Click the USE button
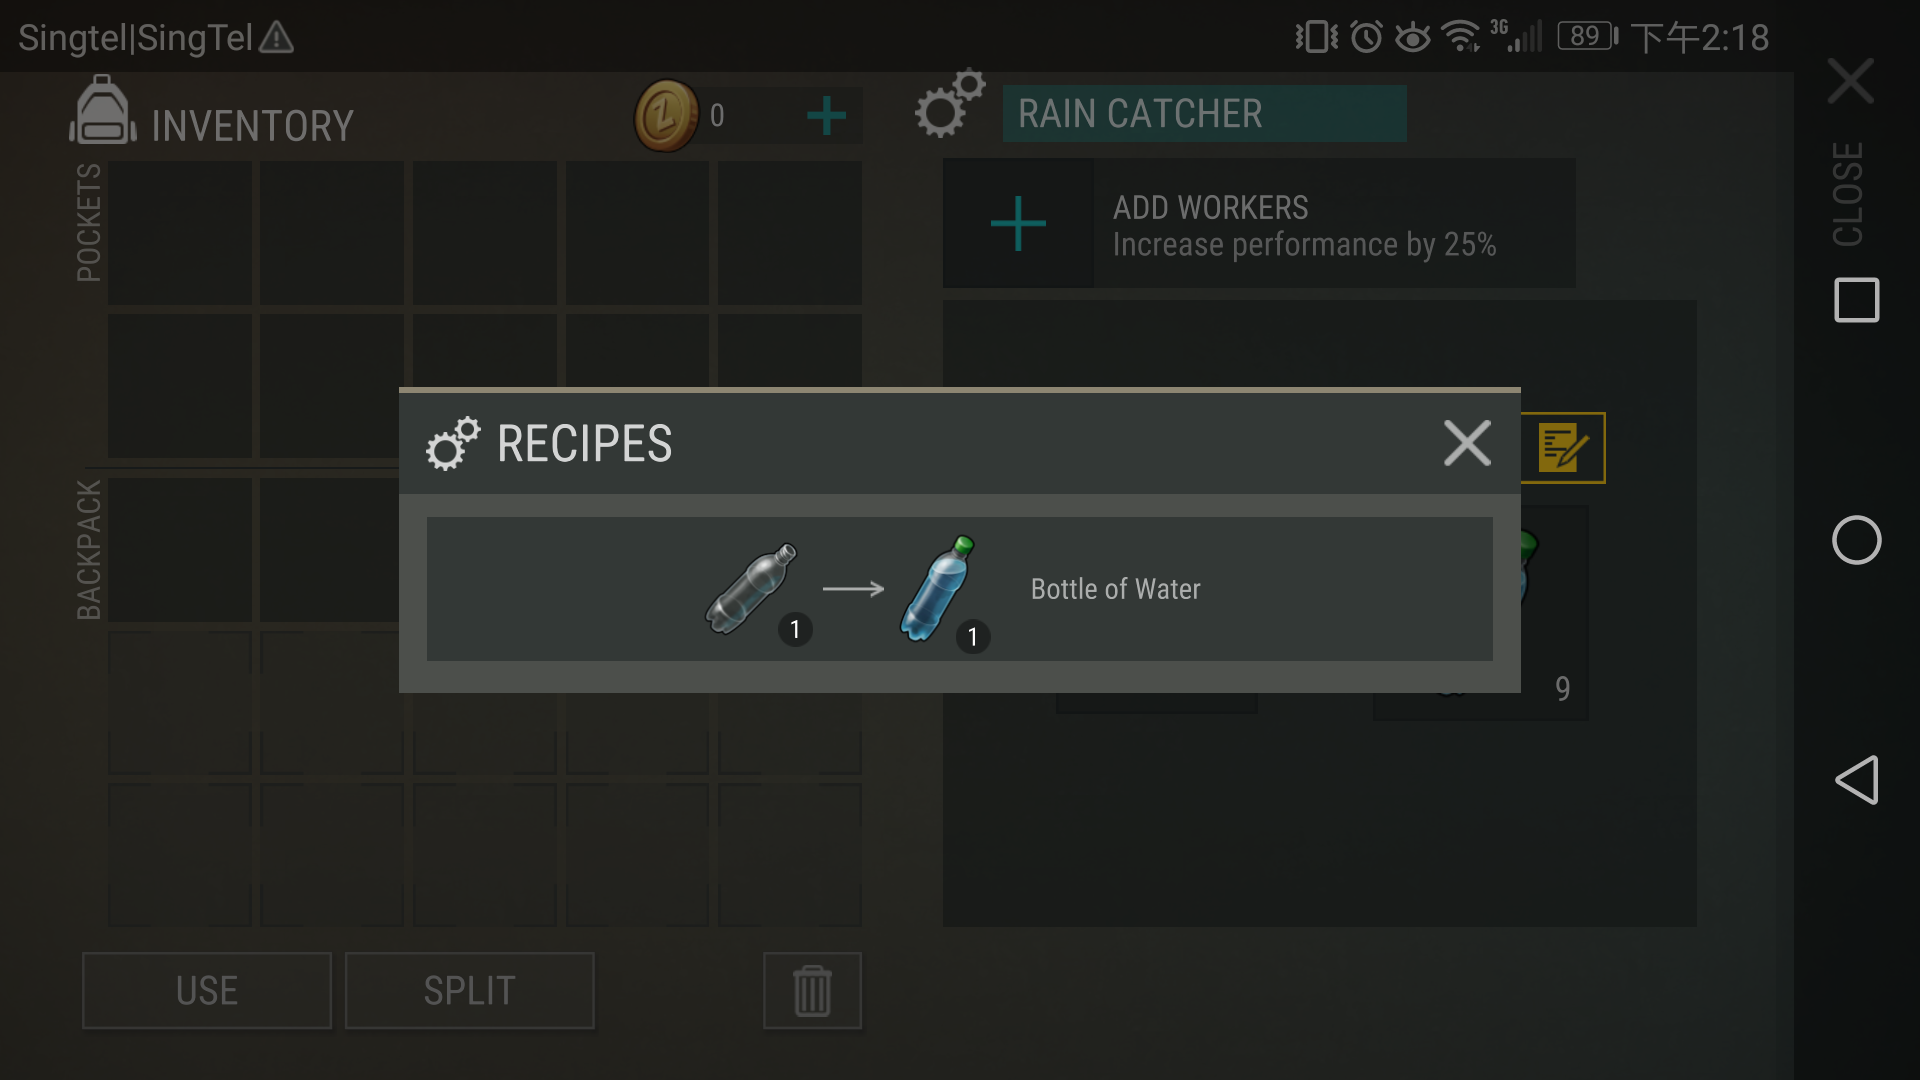1920x1080 pixels. tap(207, 990)
